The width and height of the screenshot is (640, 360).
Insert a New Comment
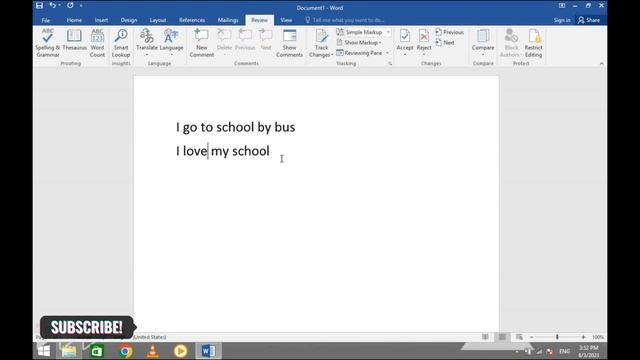tap(202, 43)
